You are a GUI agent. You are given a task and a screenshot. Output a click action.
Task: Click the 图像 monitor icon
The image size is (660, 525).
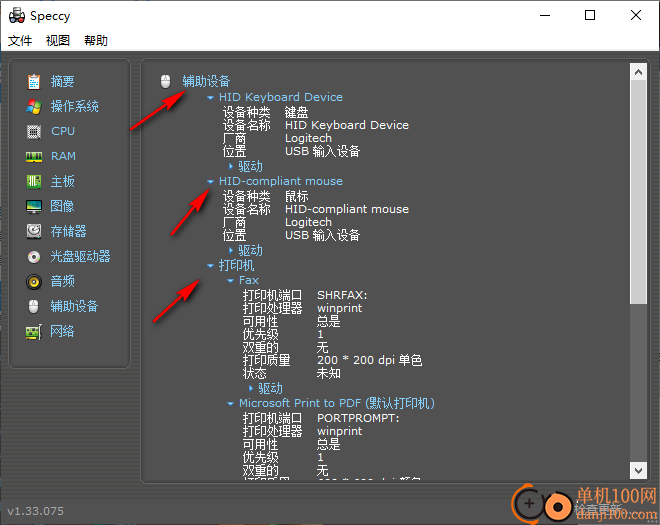point(34,207)
